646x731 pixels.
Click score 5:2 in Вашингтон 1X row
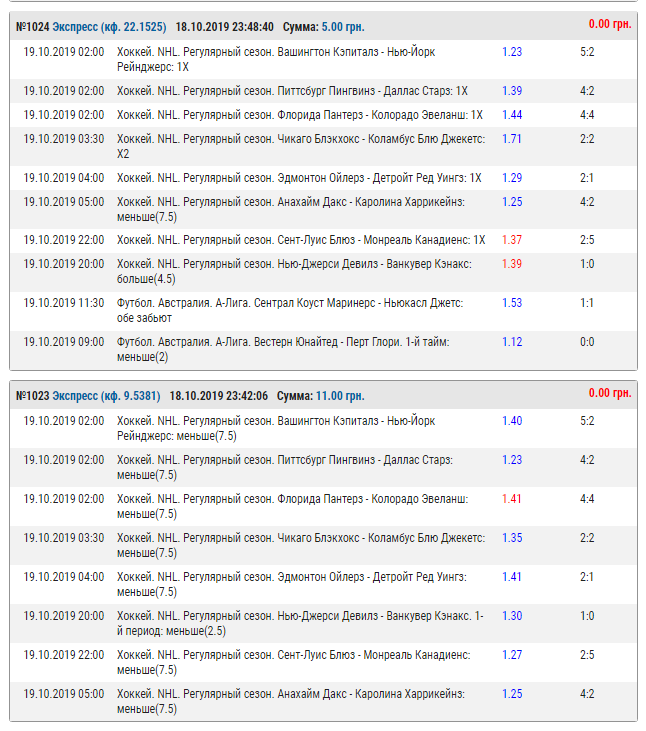[x=587, y=52]
